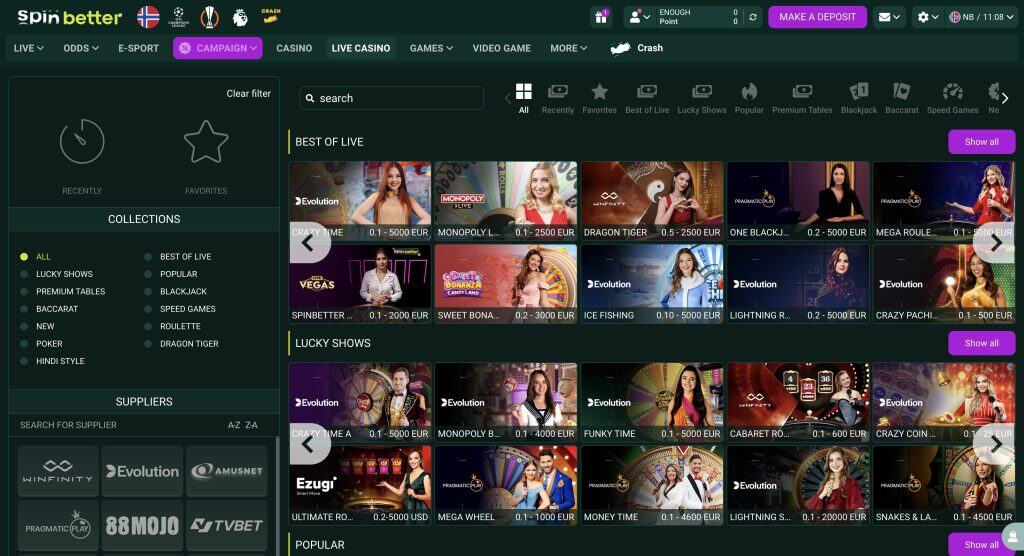Open the Favorites star category icon
This screenshot has width=1024, height=556.
click(599, 98)
